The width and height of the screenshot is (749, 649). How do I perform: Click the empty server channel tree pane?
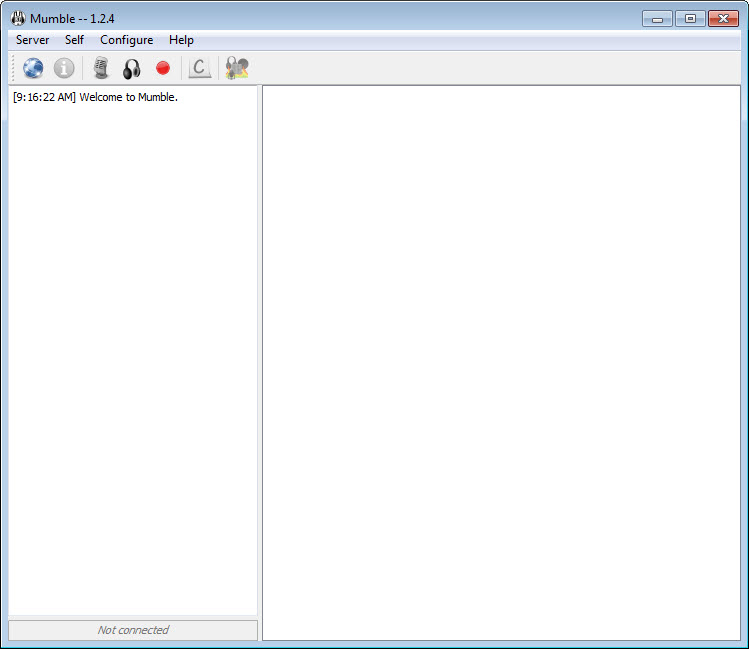click(502, 363)
